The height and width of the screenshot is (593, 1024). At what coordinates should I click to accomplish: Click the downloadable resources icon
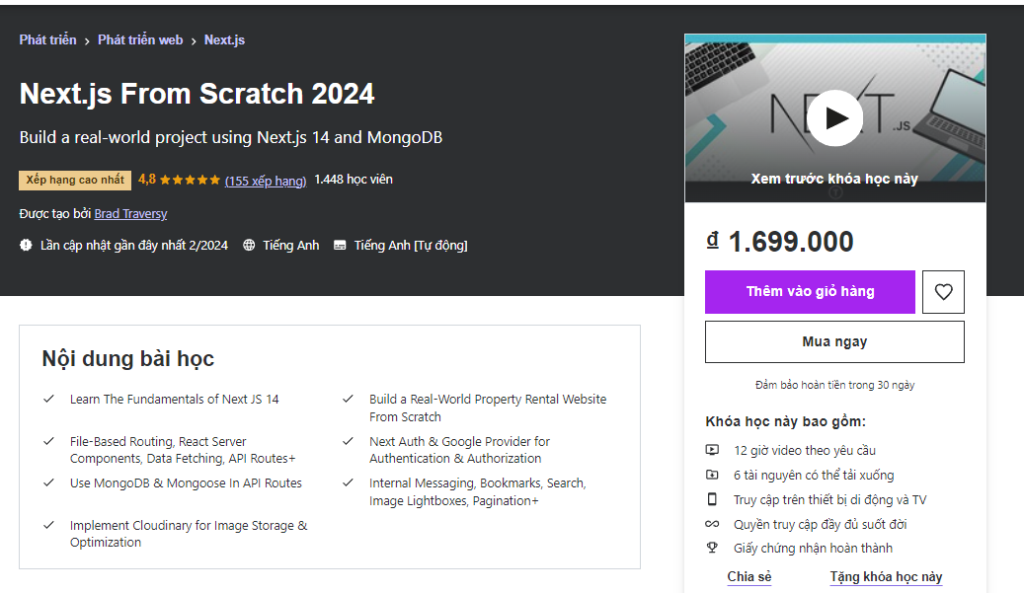712,475
